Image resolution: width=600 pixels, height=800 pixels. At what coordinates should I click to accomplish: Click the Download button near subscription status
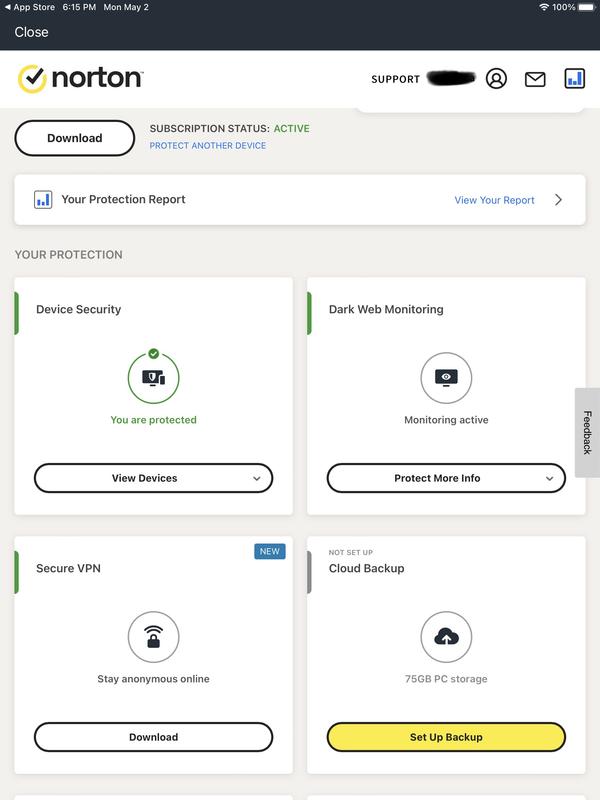pos(75,138)
